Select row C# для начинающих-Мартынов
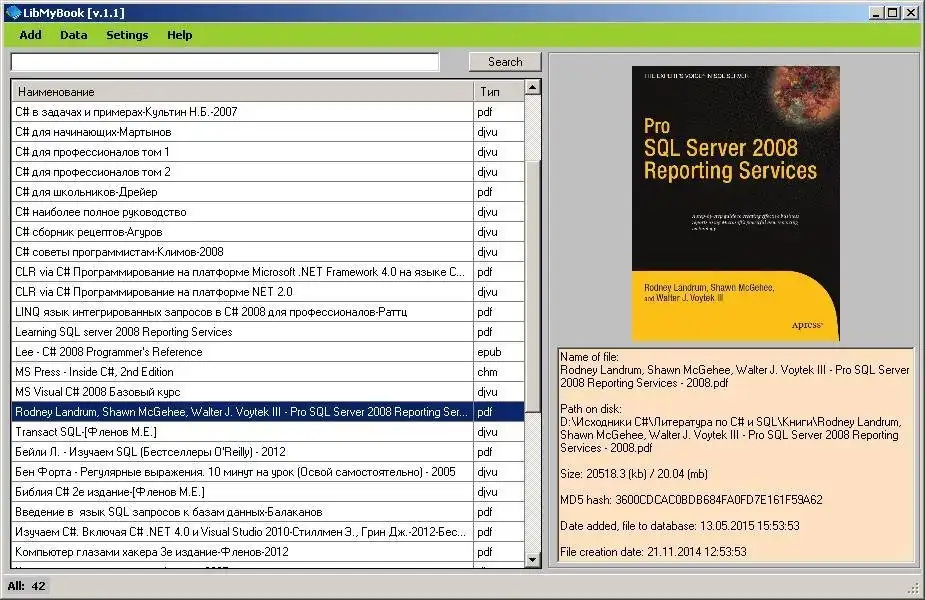 pos(268,132)
